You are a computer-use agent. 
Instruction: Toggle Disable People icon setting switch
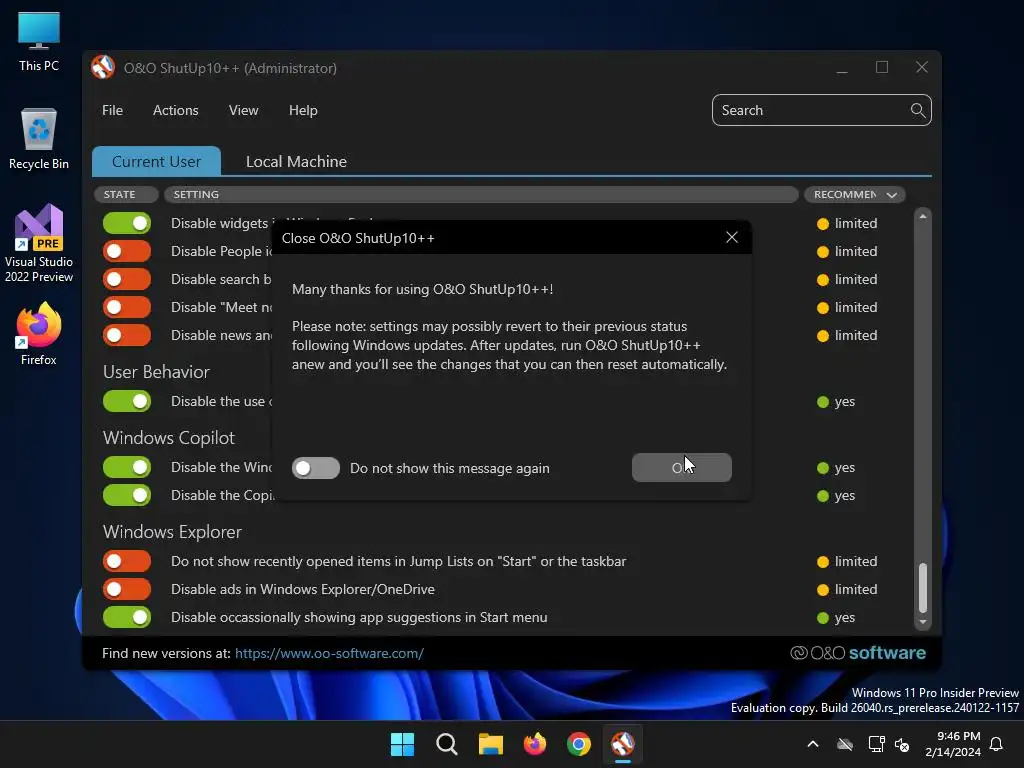coord(127,251)
